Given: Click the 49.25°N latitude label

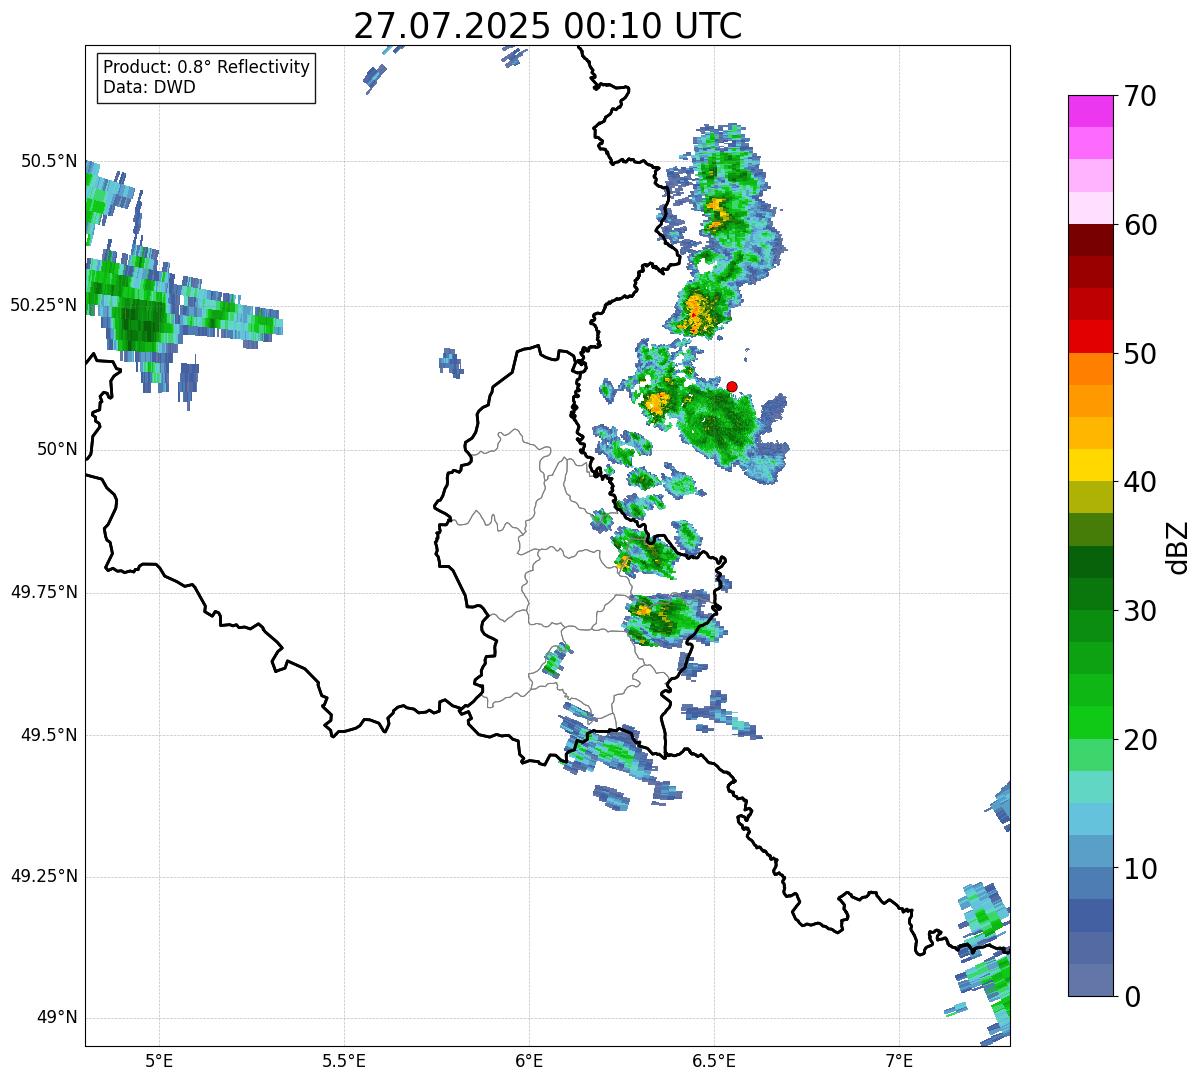Looking at the screenshot, I should pyautogui.click(x=43, y=876).
